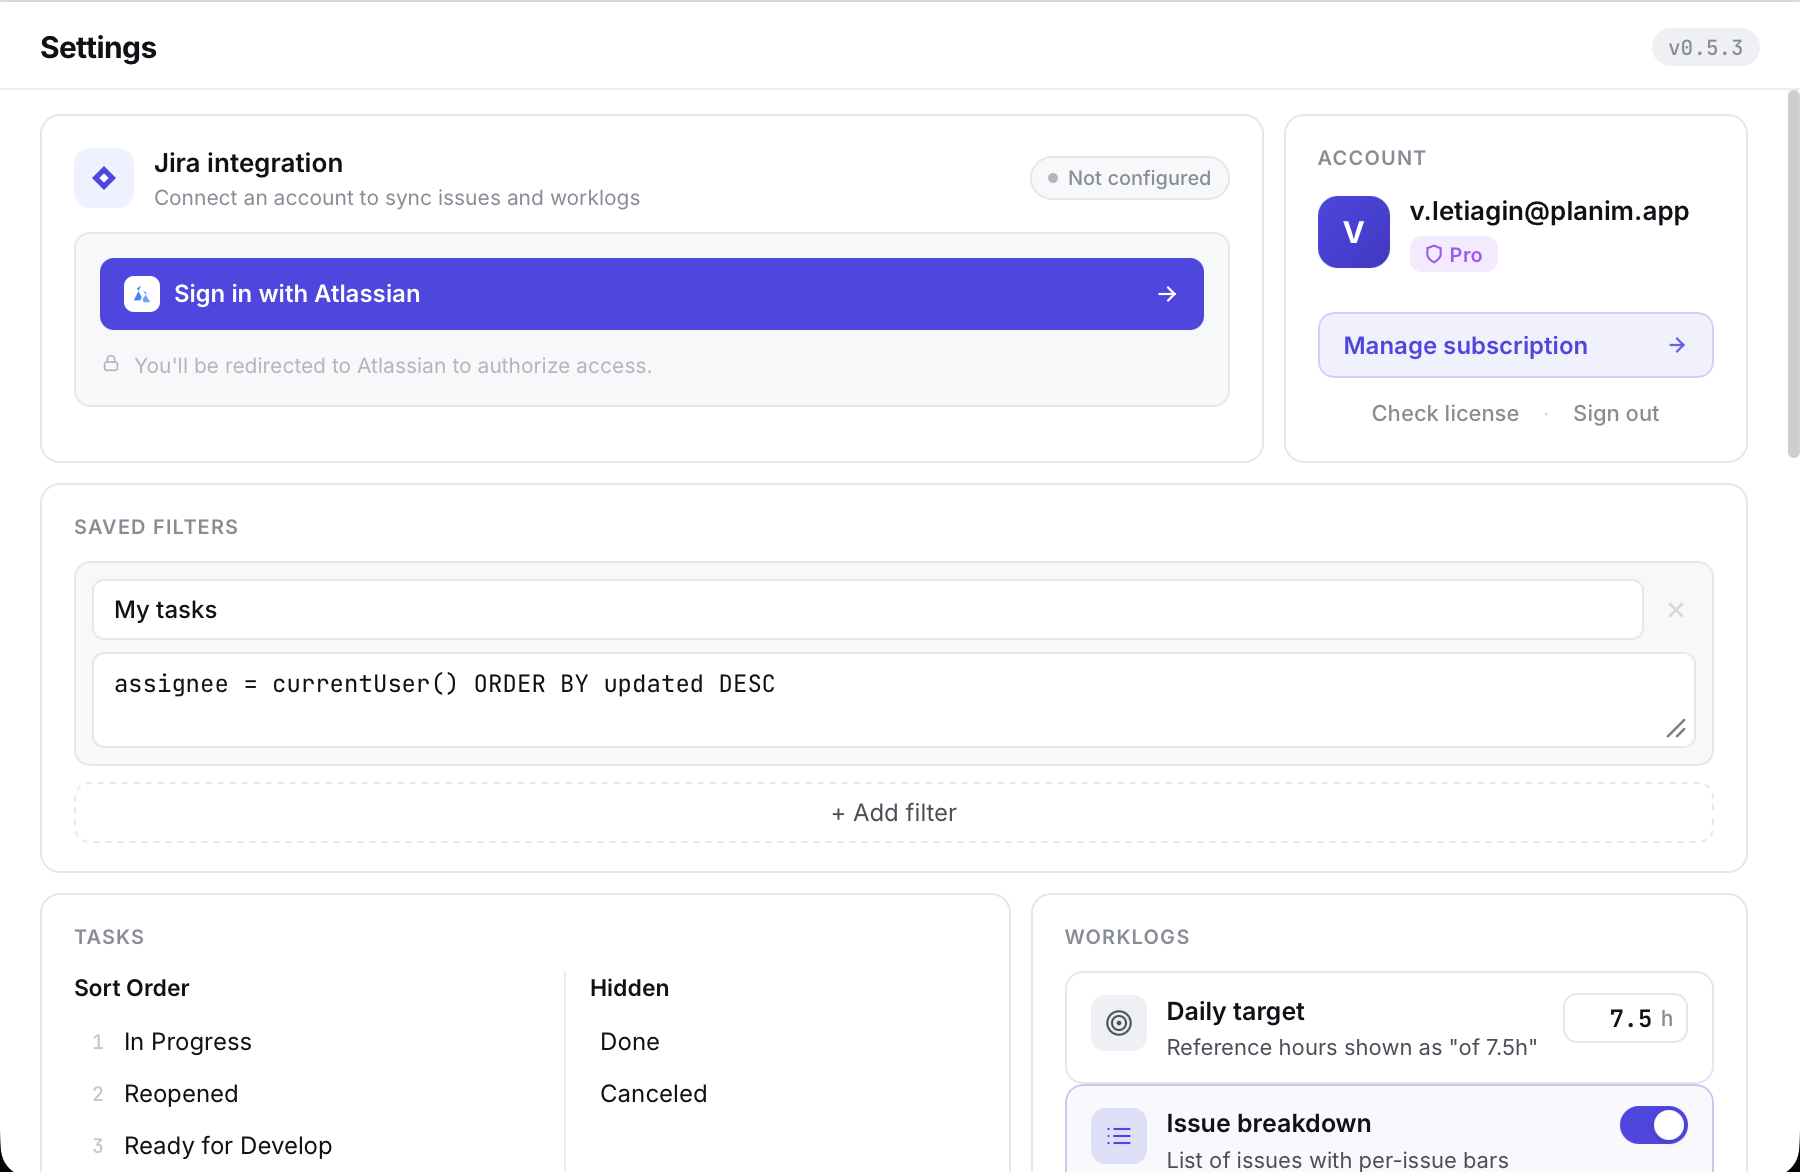Image resolution: width=1800 pixels, height=1172 pixels.
Task: Sign out of the account
Action: (x=1616, y=413)
